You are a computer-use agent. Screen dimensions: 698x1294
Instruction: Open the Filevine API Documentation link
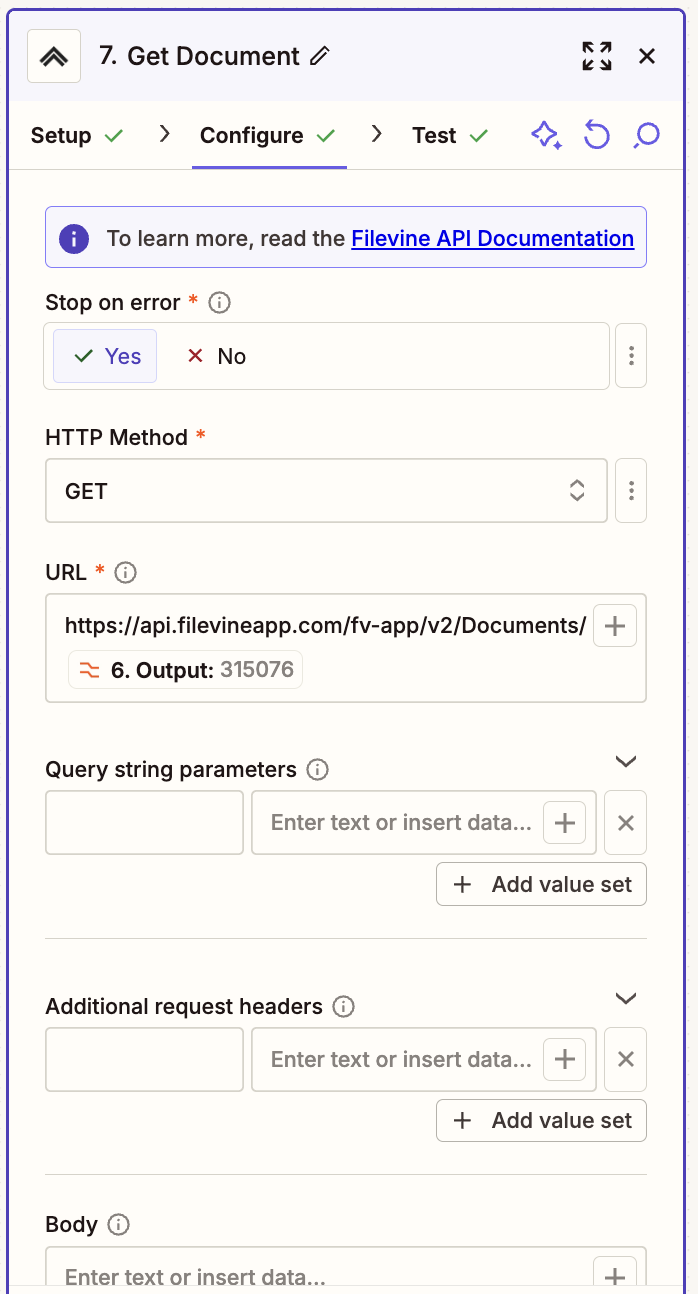(x=492, y=238)
